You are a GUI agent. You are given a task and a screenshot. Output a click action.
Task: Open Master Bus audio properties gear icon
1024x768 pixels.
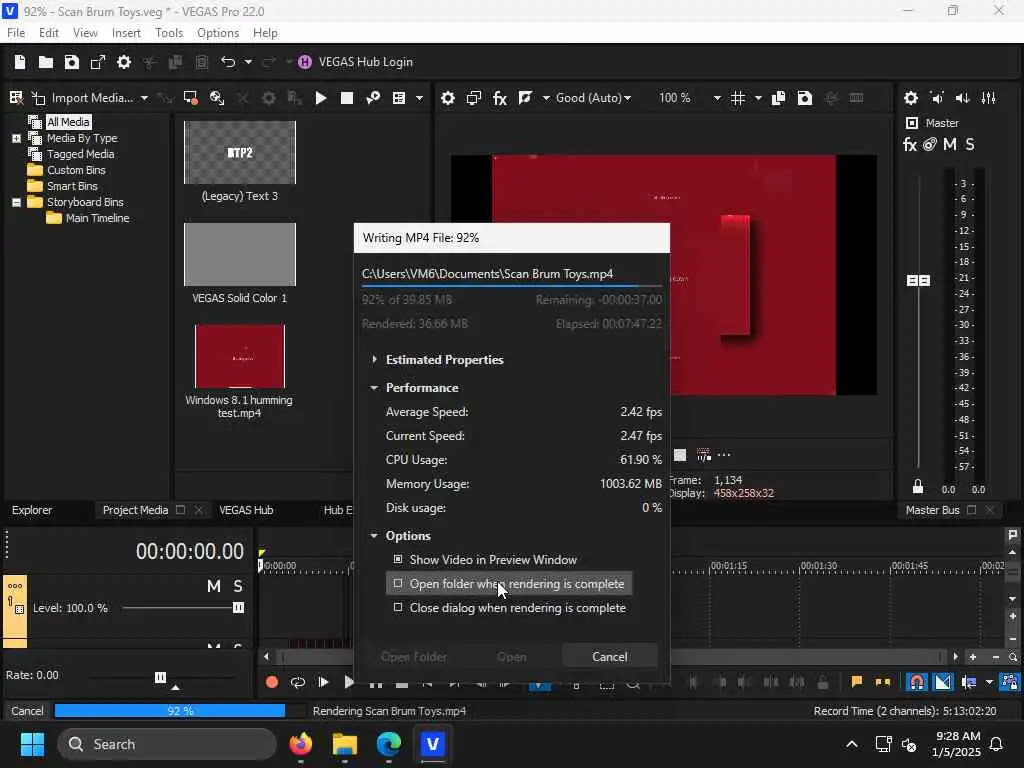point(911,98)
